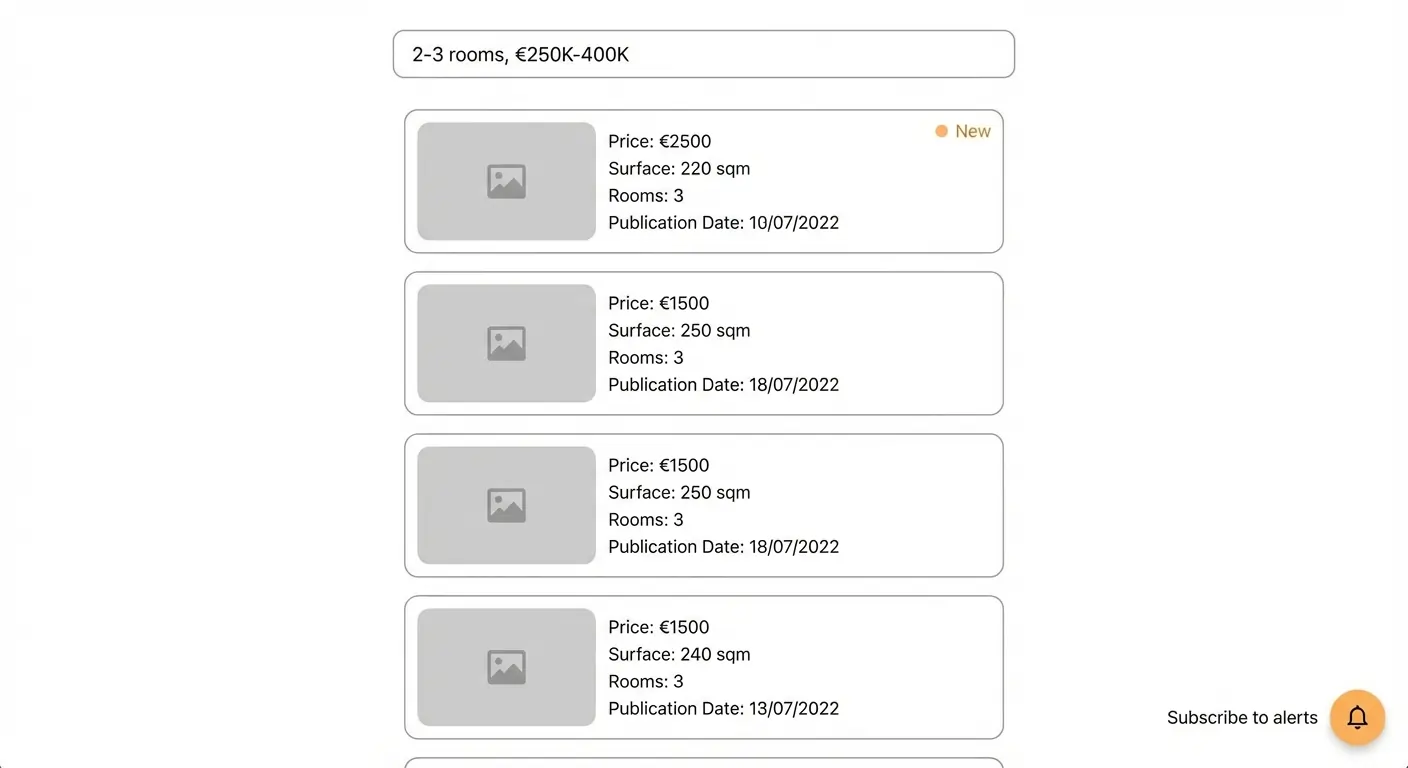Click the bell symbol inside the round button

point(1357,717)
